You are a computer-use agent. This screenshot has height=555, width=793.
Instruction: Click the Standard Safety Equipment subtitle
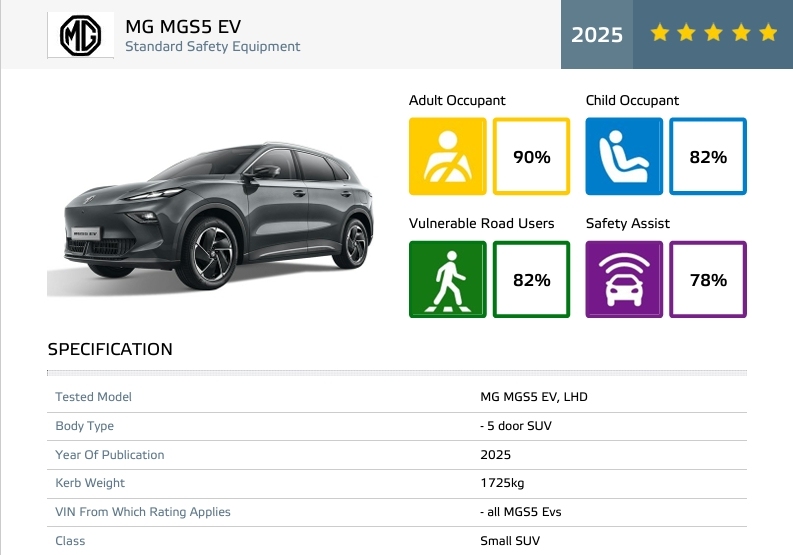point(212,47)
